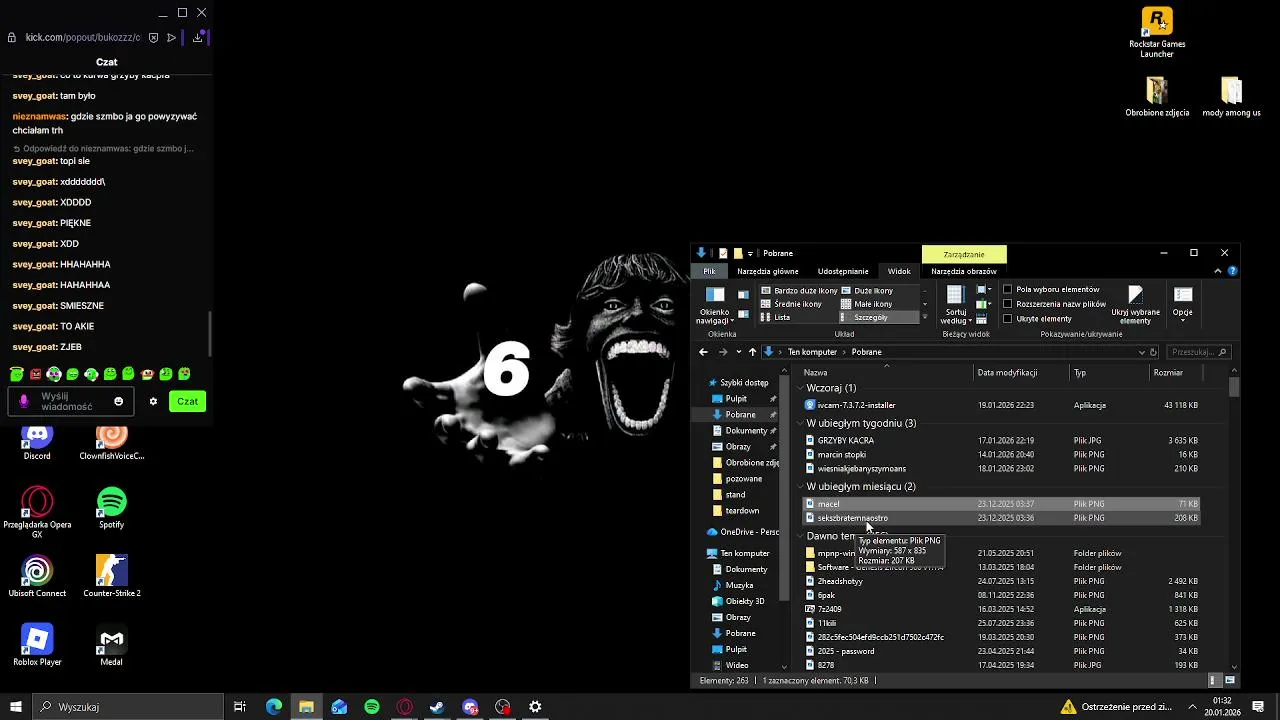Screen dimensions: 1280x720
Task: Select Lista layout option
Action: click(x=776, y=317)
